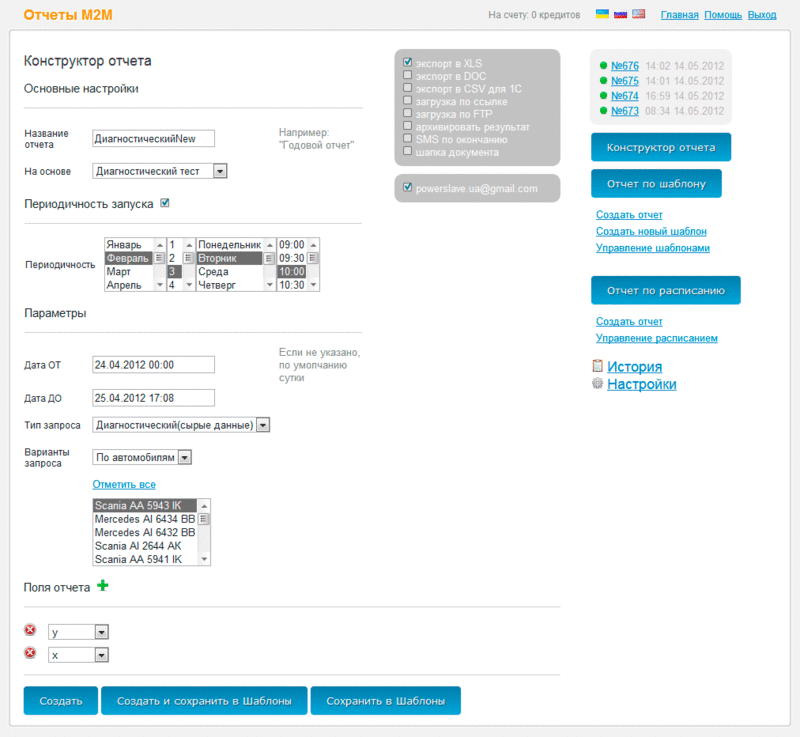This screenshot has width=800, height=737.
Task: Open 'Управление расписанием' link
Action: coord(657,338)
